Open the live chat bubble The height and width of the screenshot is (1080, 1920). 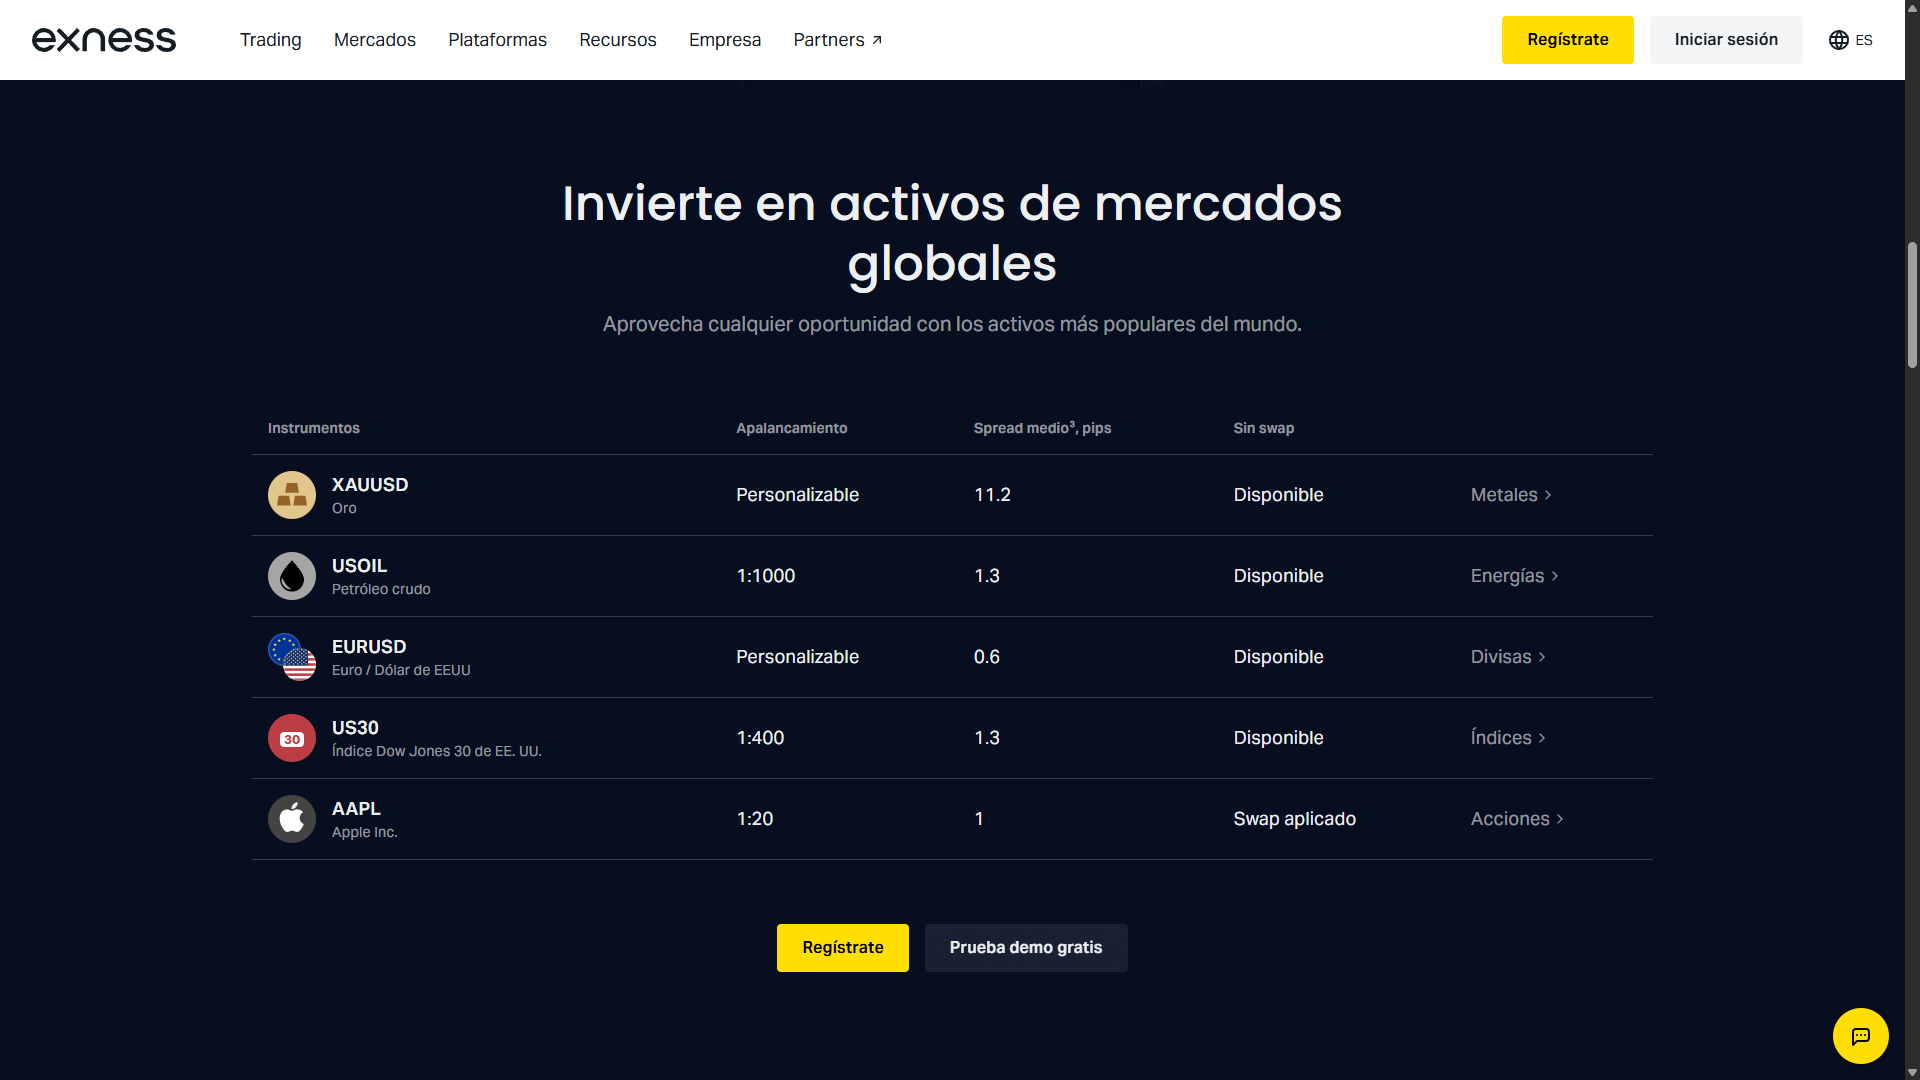point(1860,1036)
